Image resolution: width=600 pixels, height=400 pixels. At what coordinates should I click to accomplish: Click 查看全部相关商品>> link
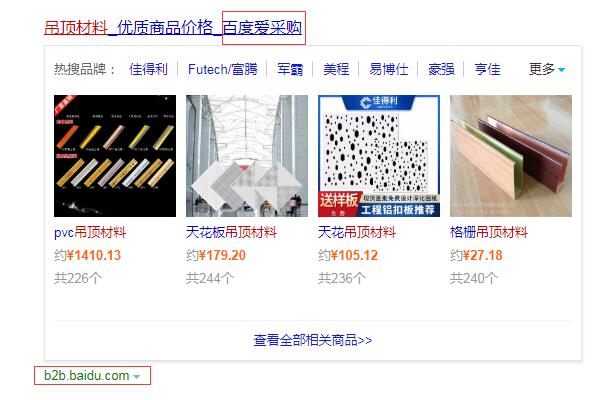coord(313,340)
